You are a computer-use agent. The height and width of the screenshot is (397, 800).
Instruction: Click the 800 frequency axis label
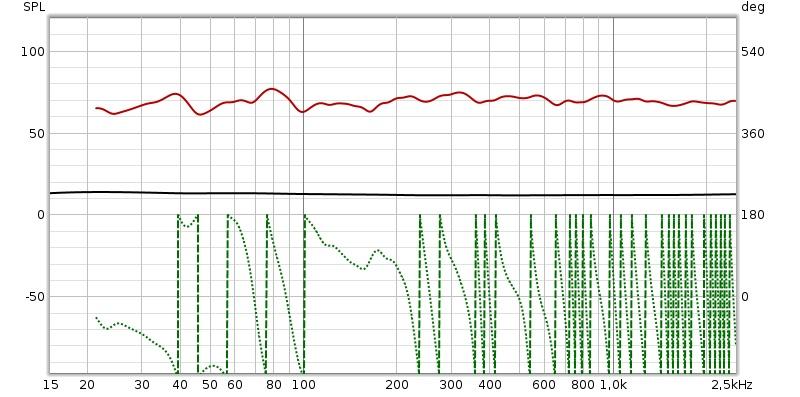[x=583, y=384]
